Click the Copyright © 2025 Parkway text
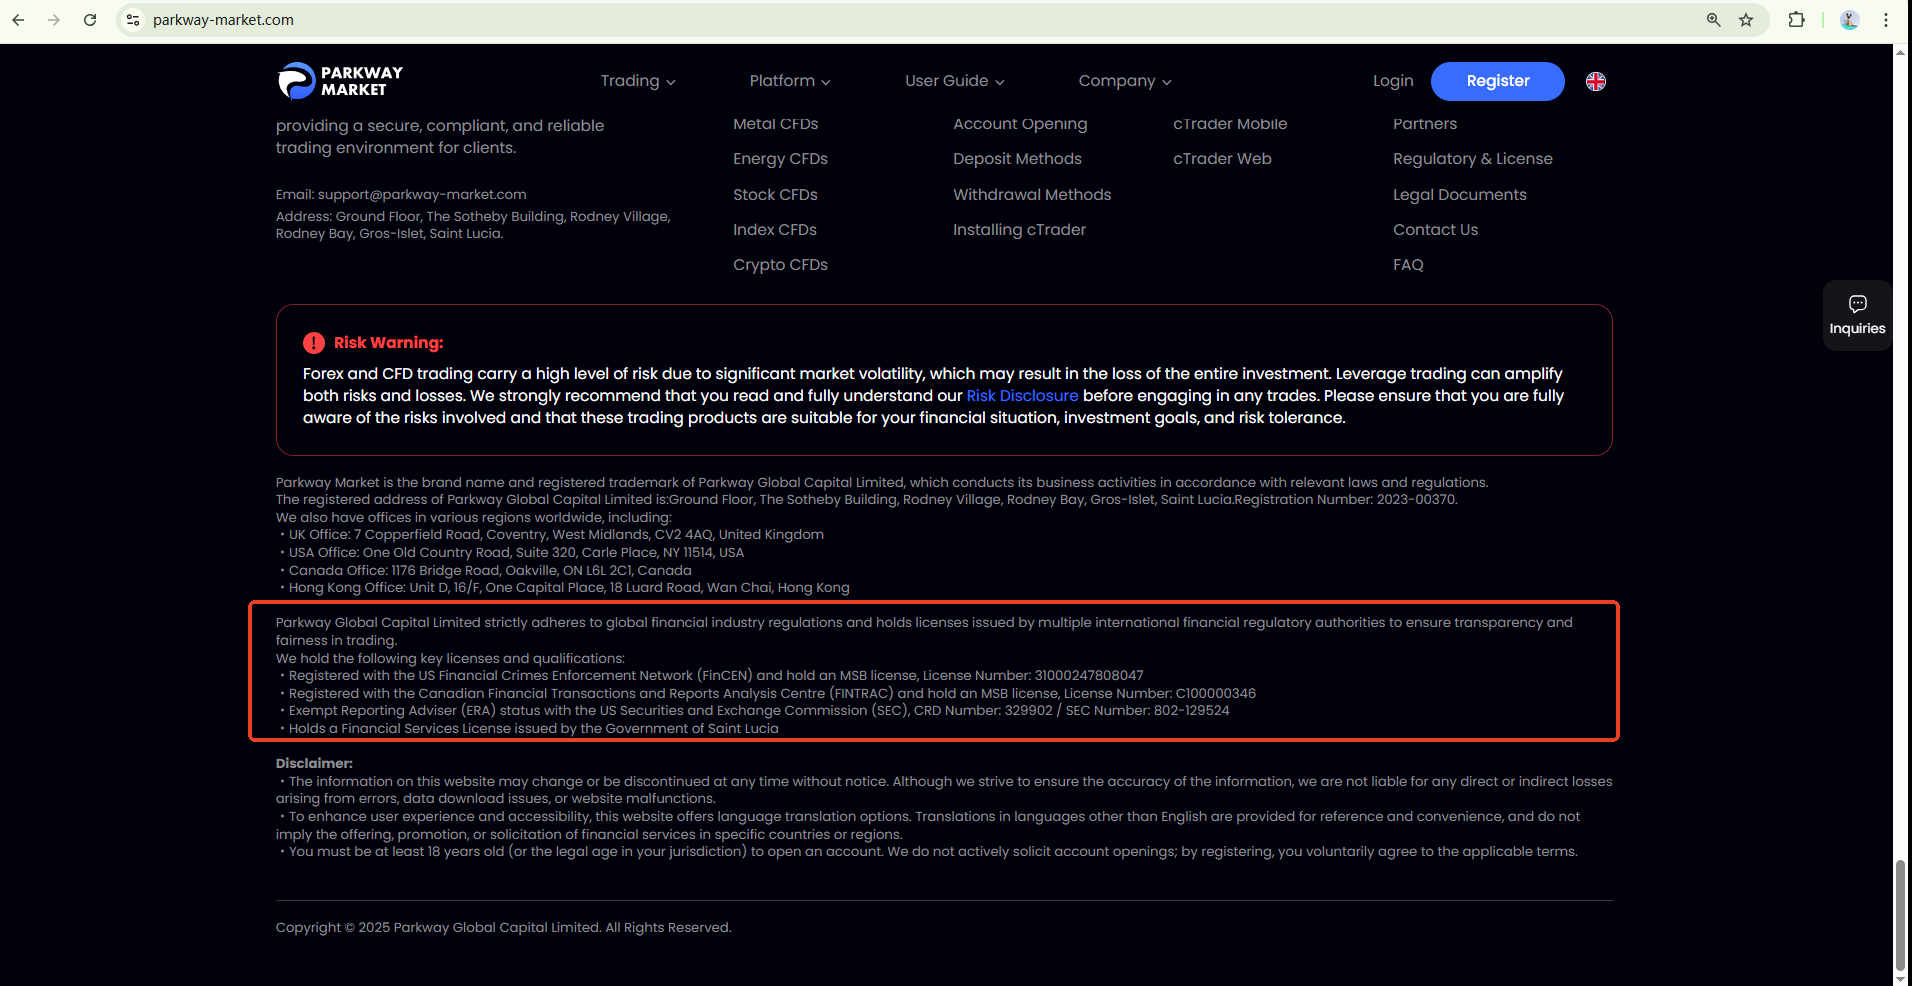The height and width of the screenshot is (986, 1912). [x=504, y=928]
